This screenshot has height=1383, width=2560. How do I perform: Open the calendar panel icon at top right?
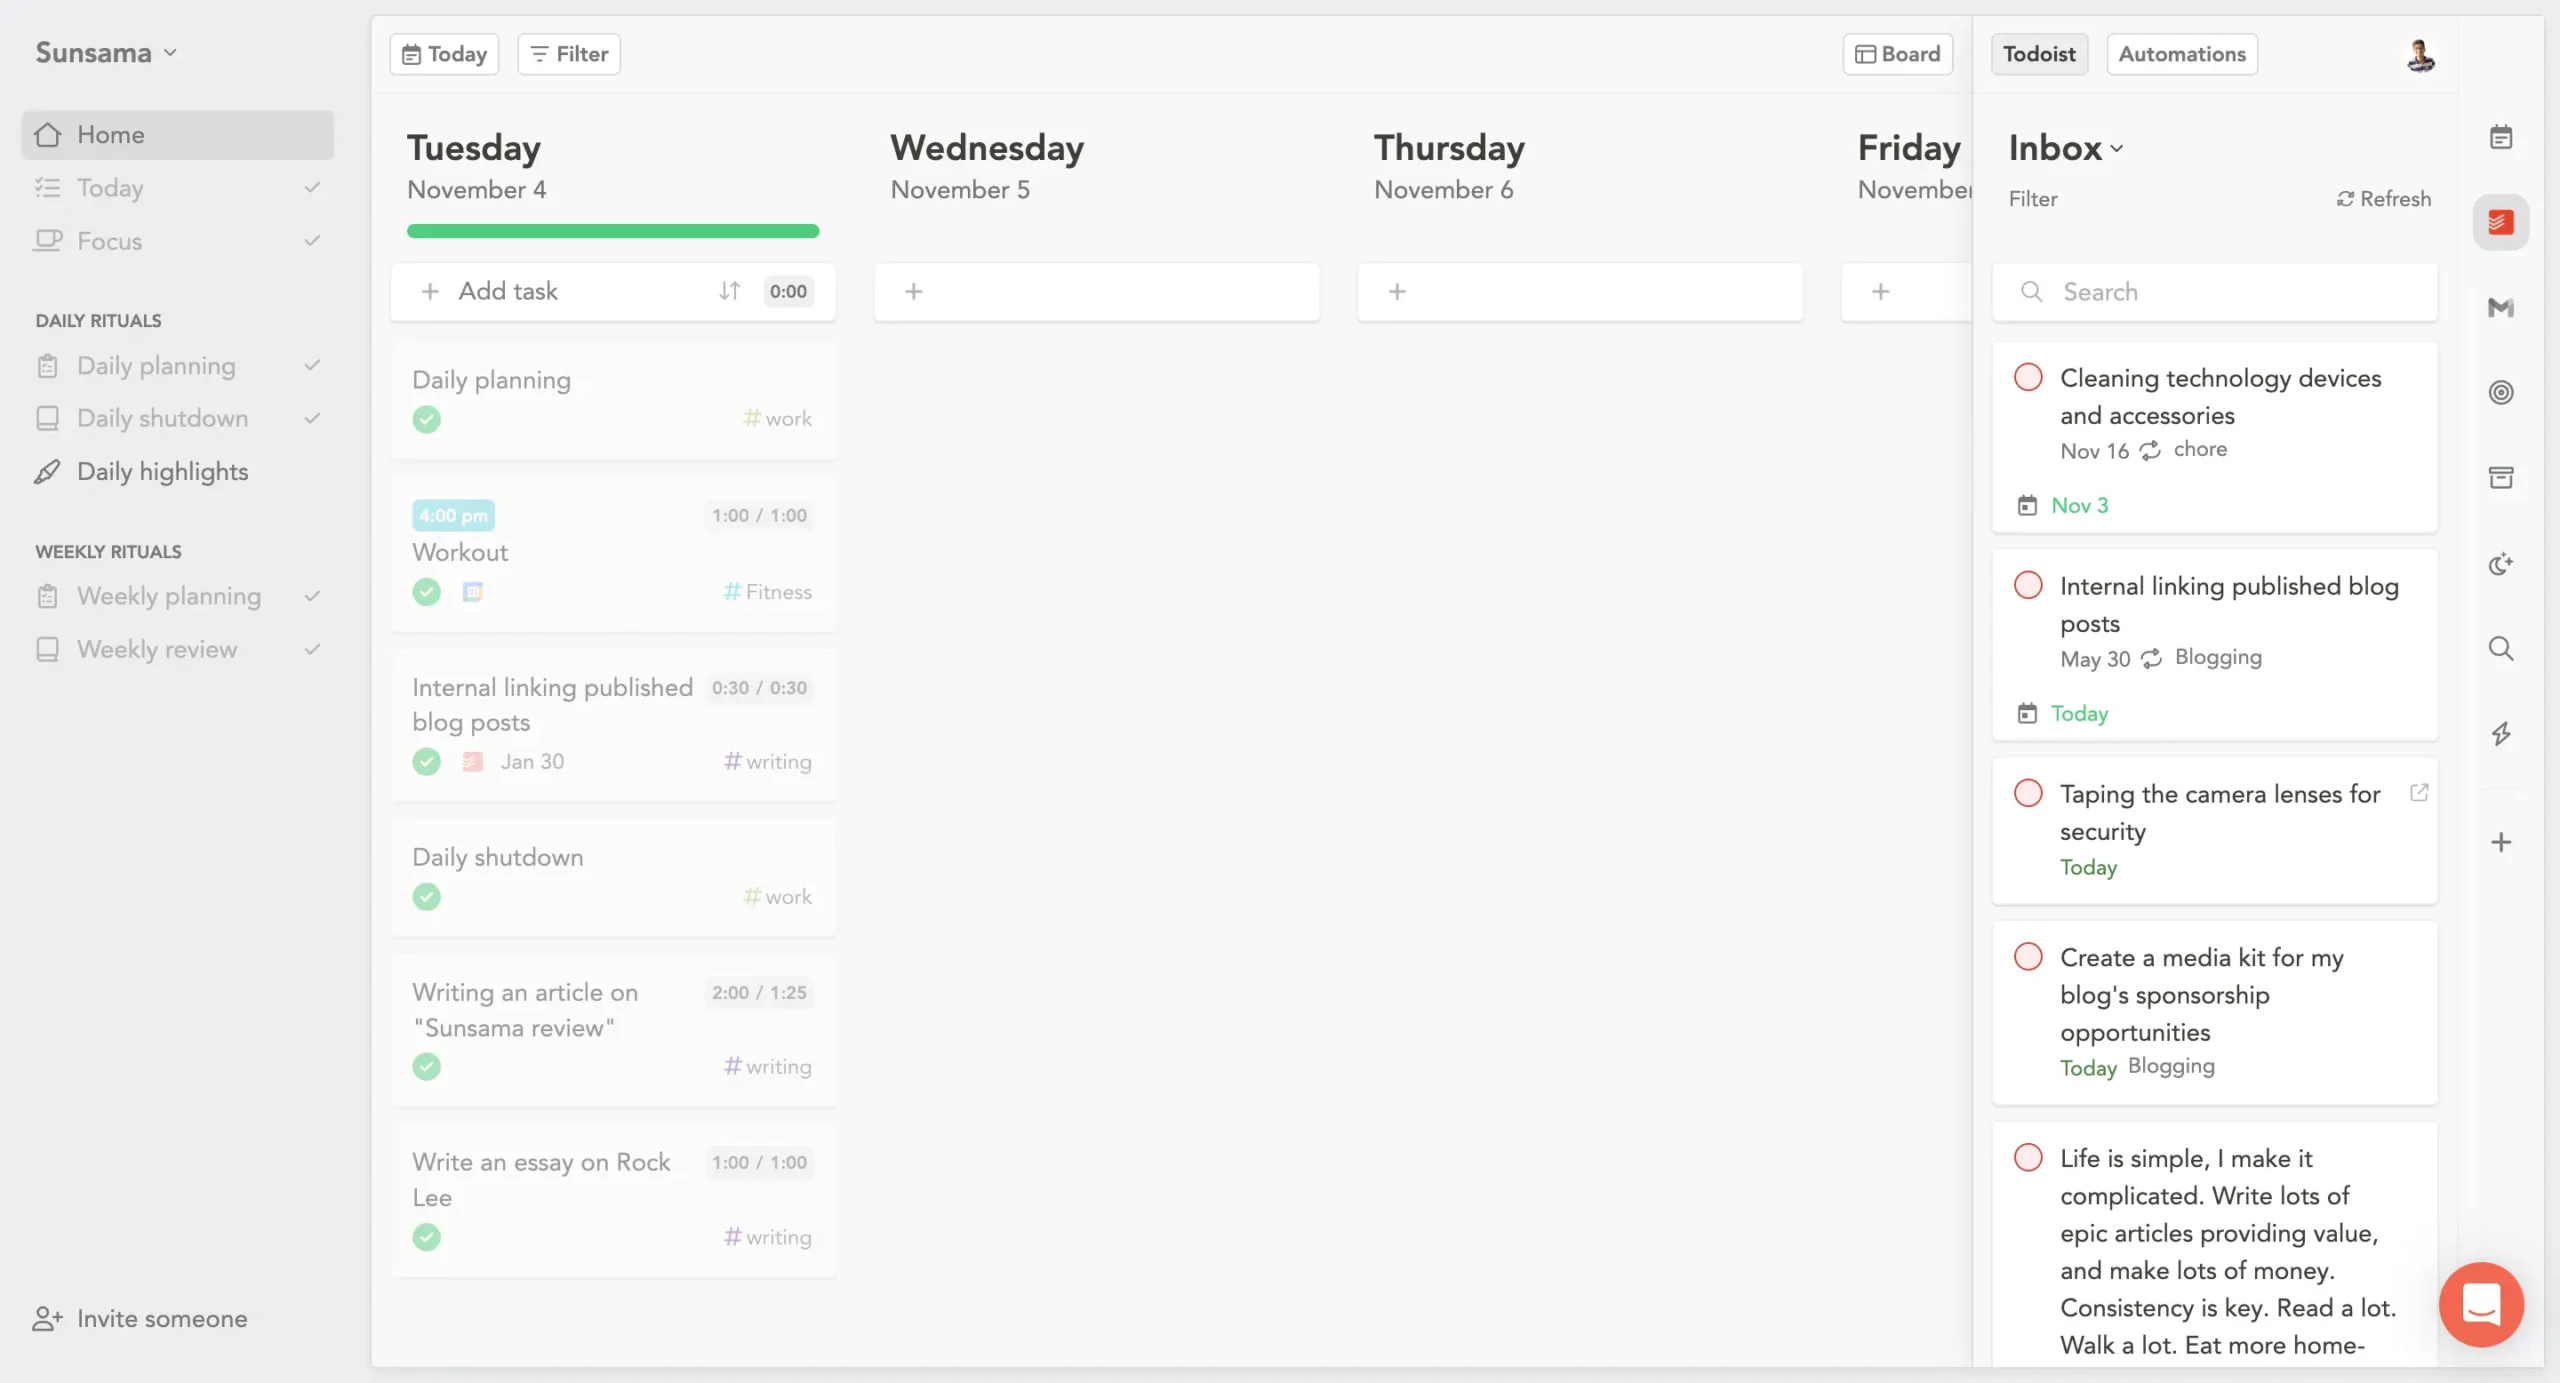[x=2501, y=136]
